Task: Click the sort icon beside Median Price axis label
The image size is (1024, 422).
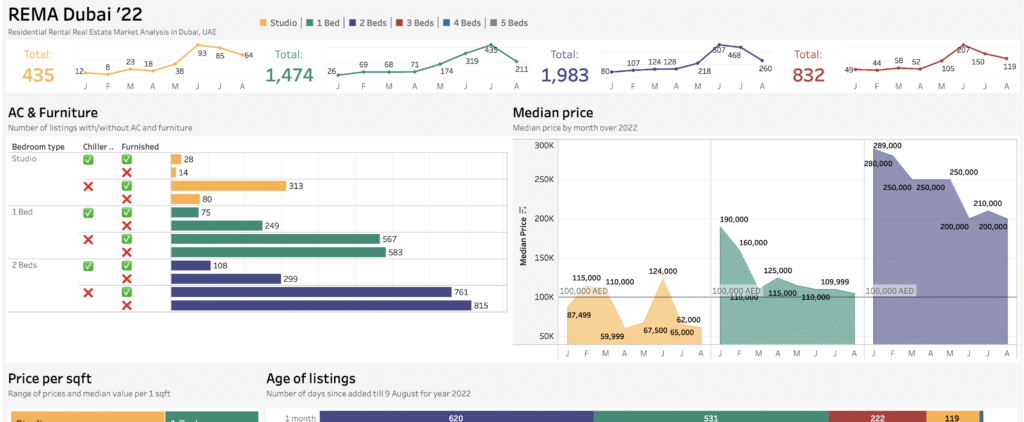Action: [521, 210]
